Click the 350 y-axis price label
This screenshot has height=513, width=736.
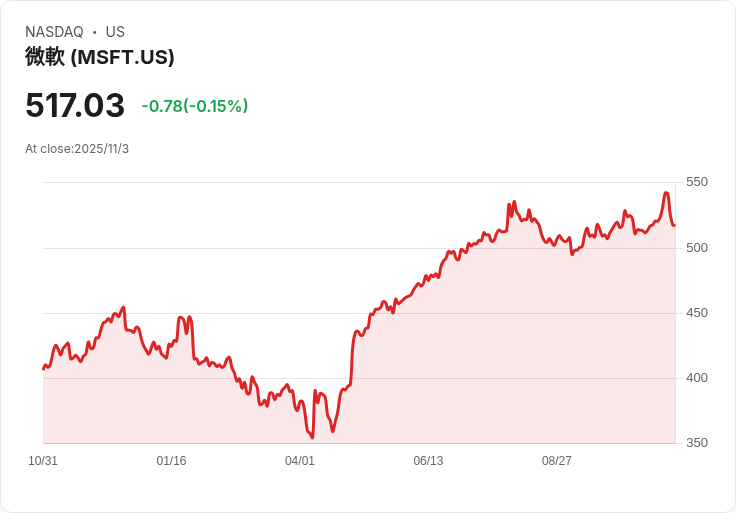697,443
